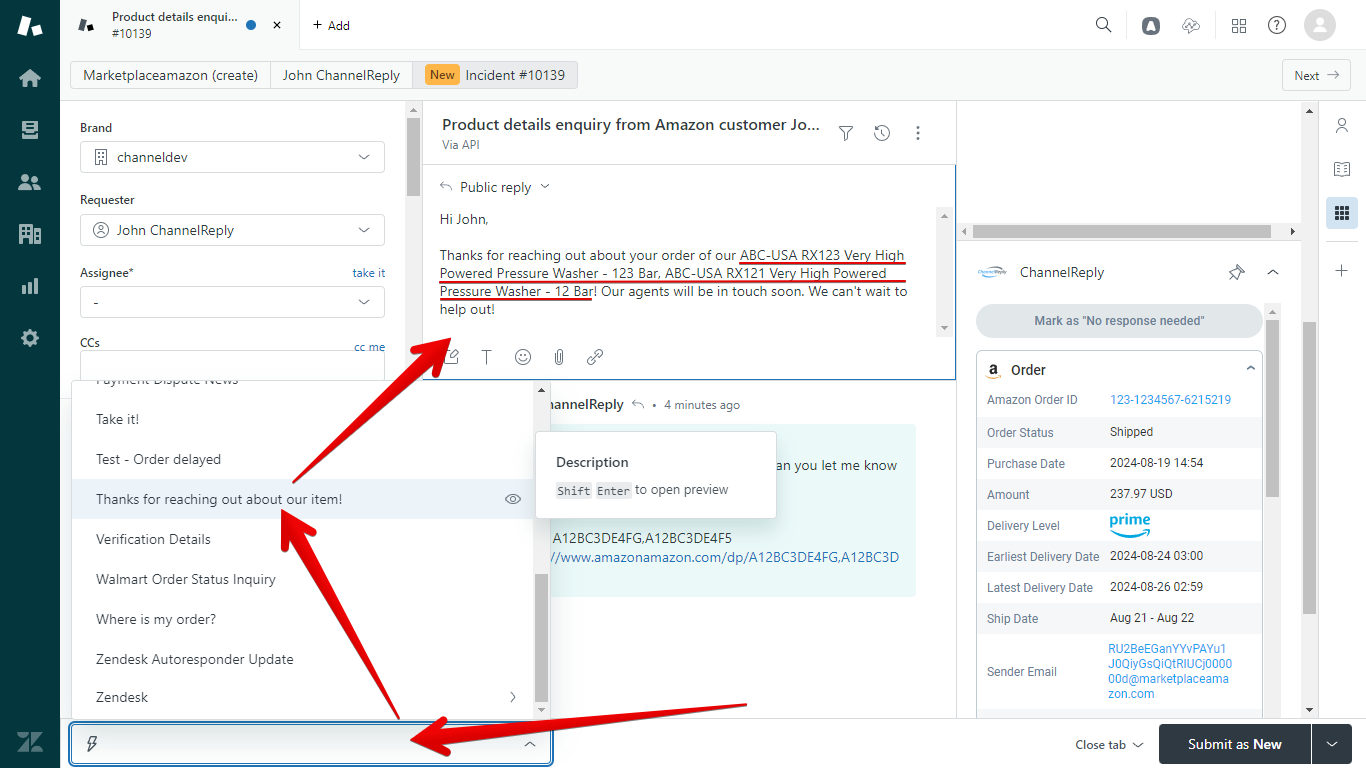
Task: Select Walmart Order Status Inquiry macro
Action: pos(303,579)
